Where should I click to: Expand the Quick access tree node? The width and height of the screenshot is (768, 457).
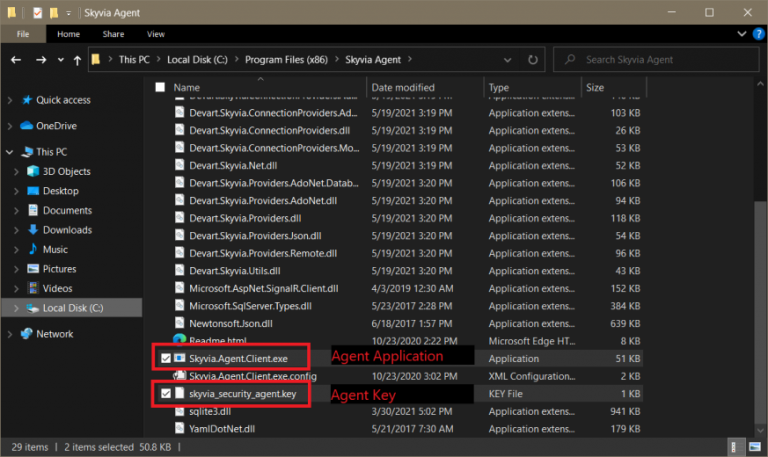click(9, 100)
